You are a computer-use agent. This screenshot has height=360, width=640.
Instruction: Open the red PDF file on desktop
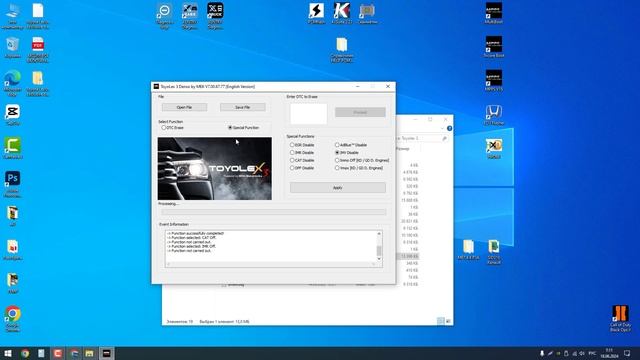point(38,48)
